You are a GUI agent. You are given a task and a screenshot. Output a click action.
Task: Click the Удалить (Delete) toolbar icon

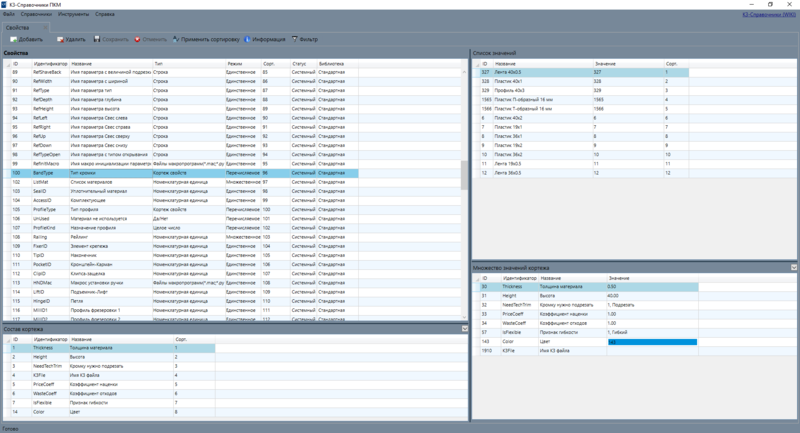click(60, 39)
